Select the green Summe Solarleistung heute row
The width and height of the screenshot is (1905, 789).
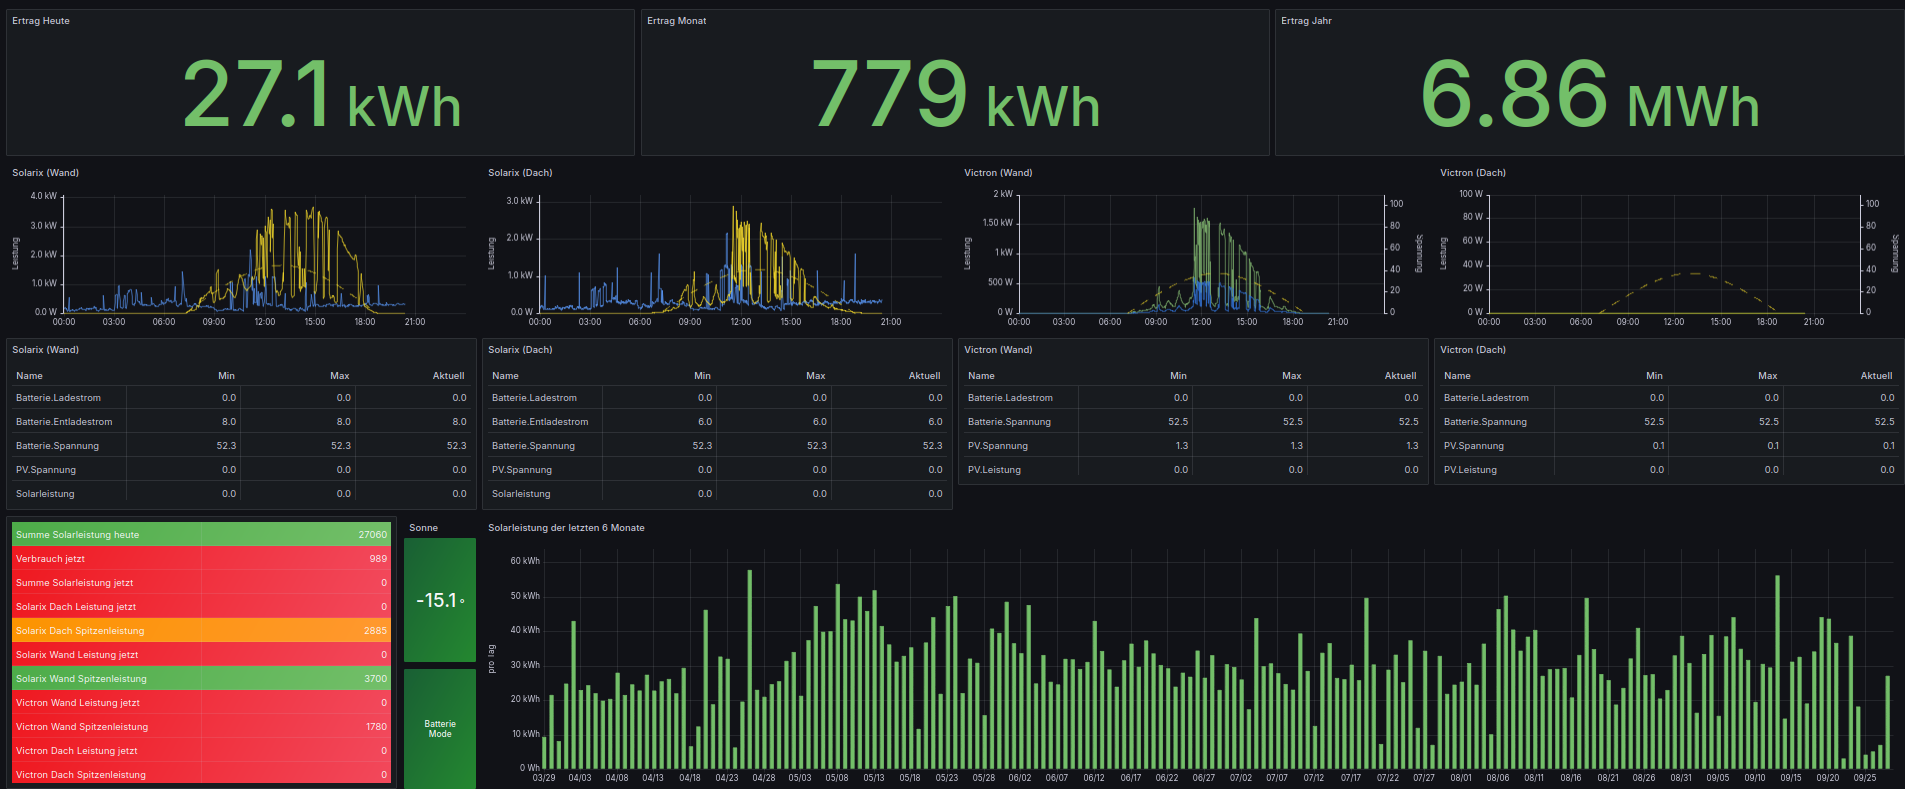pyautogui.click(x=200, y=535)
